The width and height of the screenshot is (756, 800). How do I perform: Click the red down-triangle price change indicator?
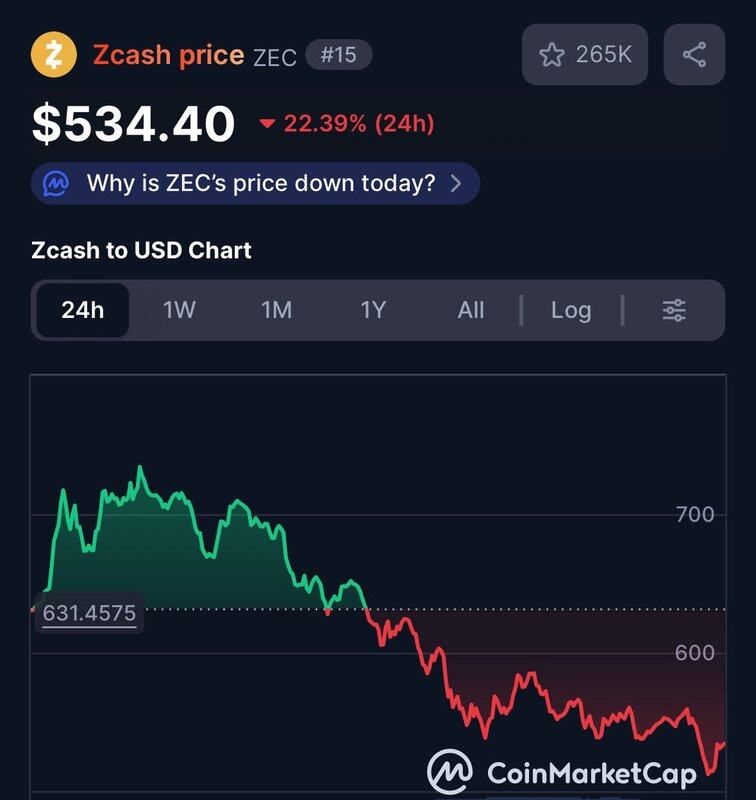click(267, 124)
